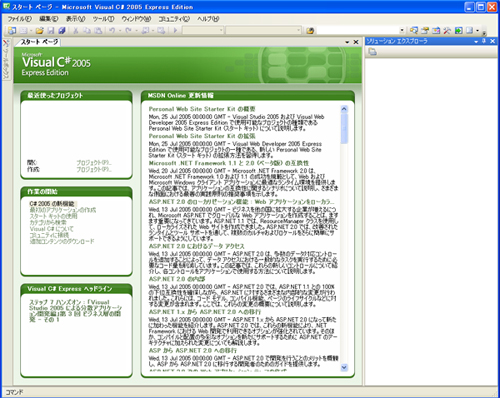
Task: Click the Open File folder icon
Action: 40,31
